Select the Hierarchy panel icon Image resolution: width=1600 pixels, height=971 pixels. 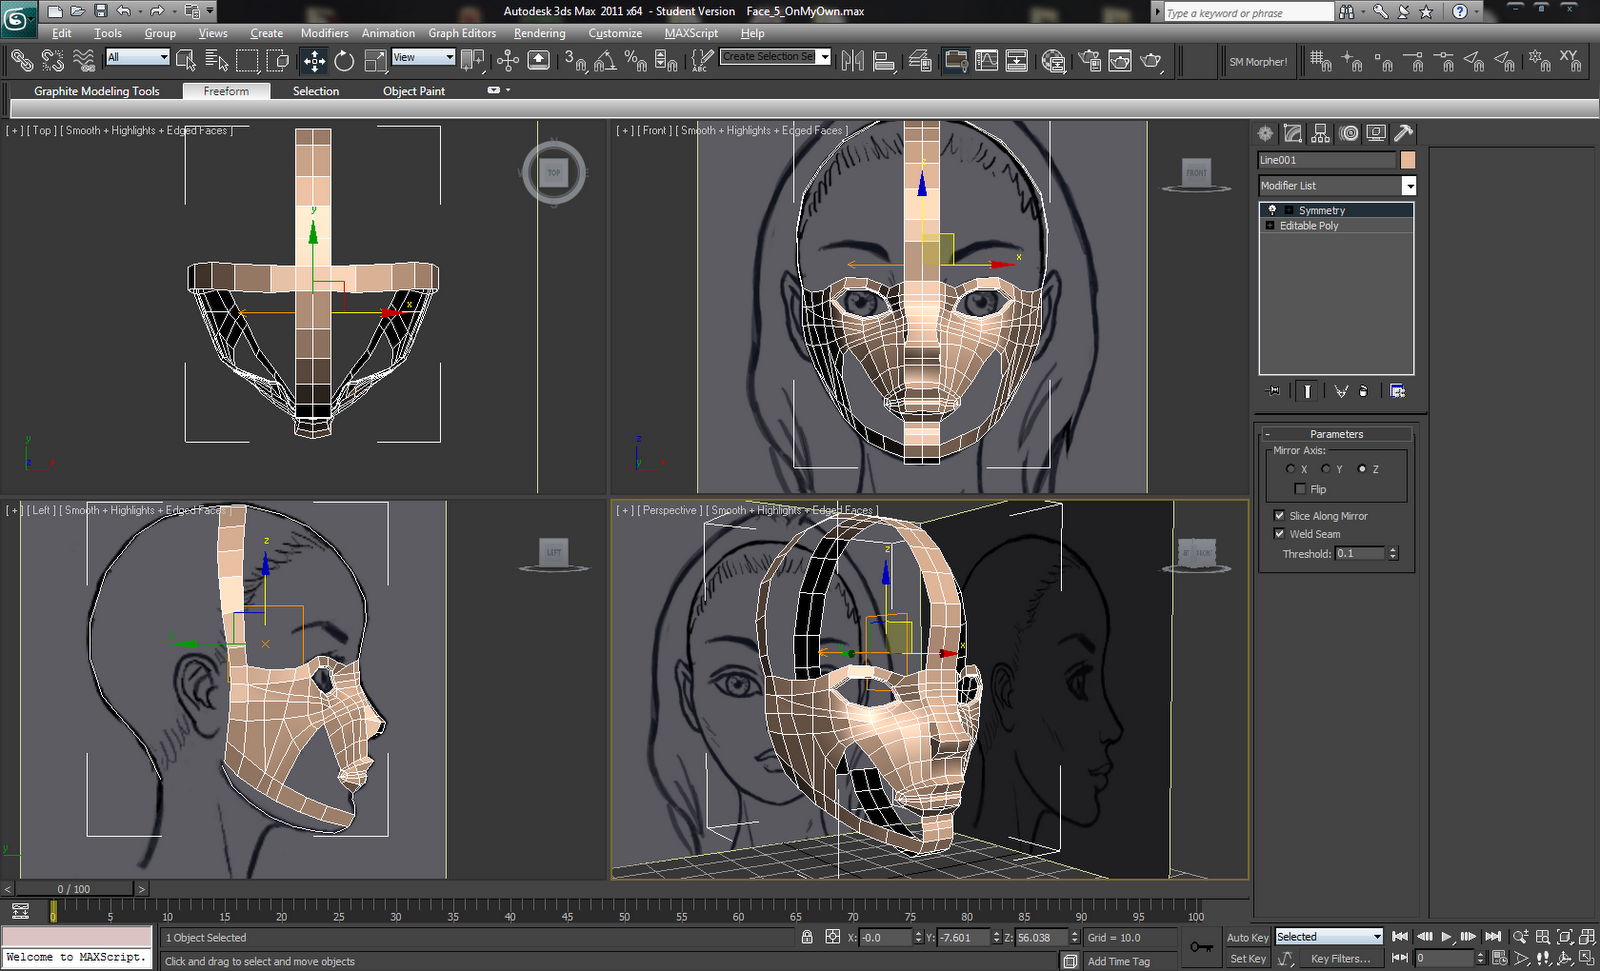(x=1320, y=133)
